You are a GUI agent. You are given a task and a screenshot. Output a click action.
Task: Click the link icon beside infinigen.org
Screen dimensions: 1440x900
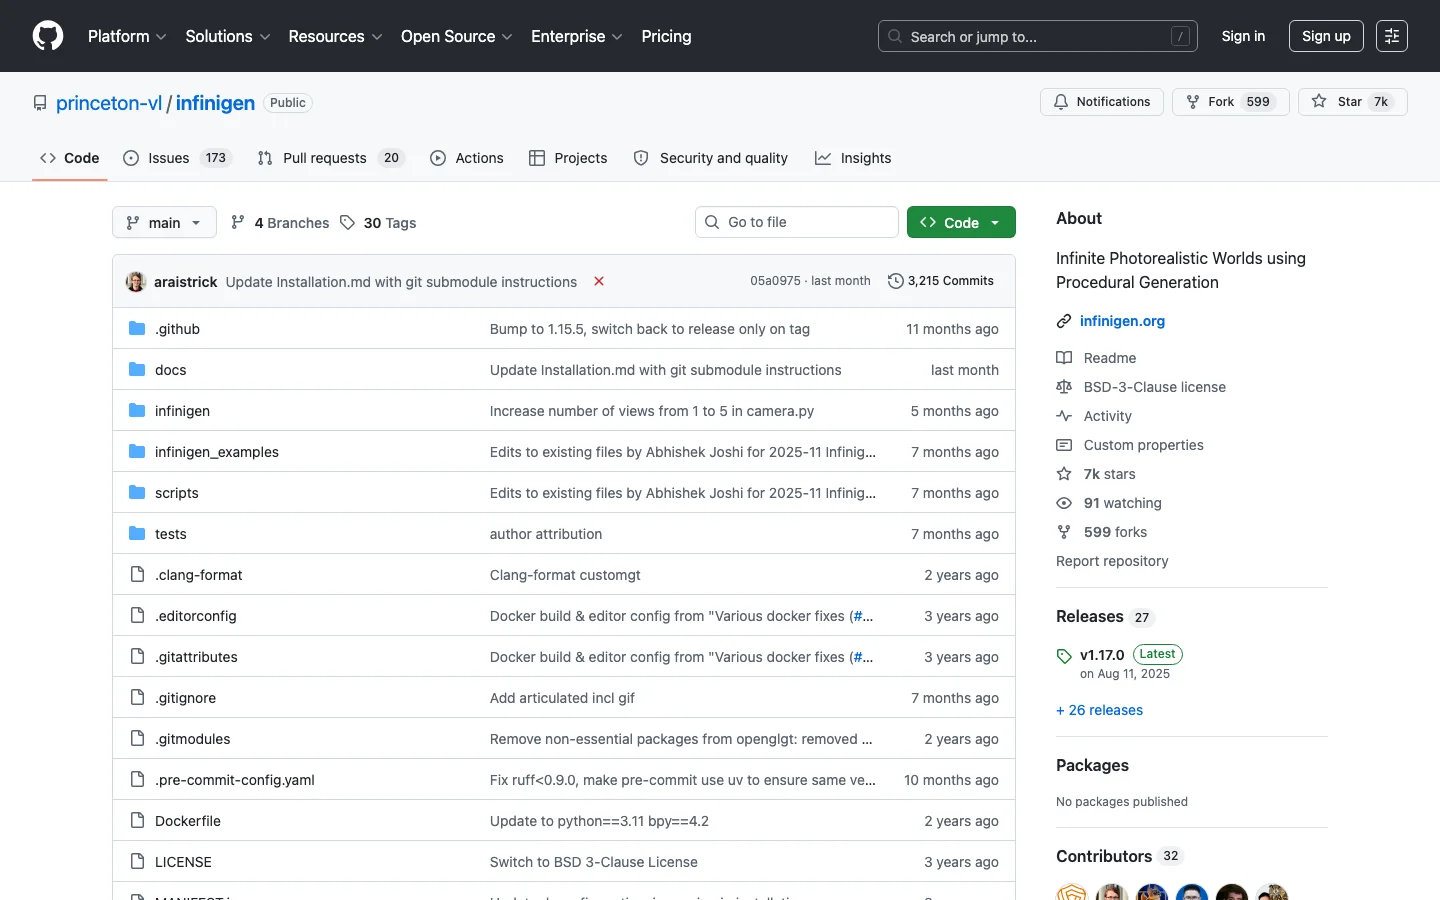(x=1064, y=321)
